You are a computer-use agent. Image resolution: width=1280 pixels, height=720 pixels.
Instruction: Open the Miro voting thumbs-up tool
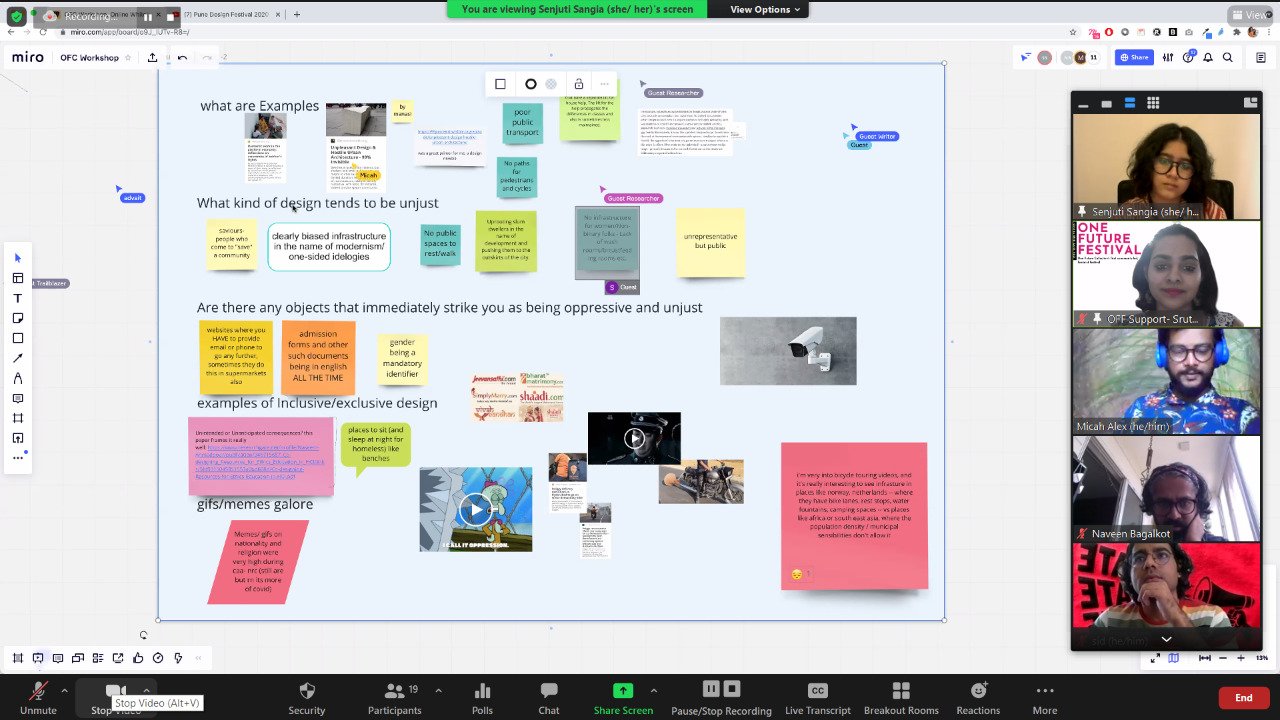(138, 658)
